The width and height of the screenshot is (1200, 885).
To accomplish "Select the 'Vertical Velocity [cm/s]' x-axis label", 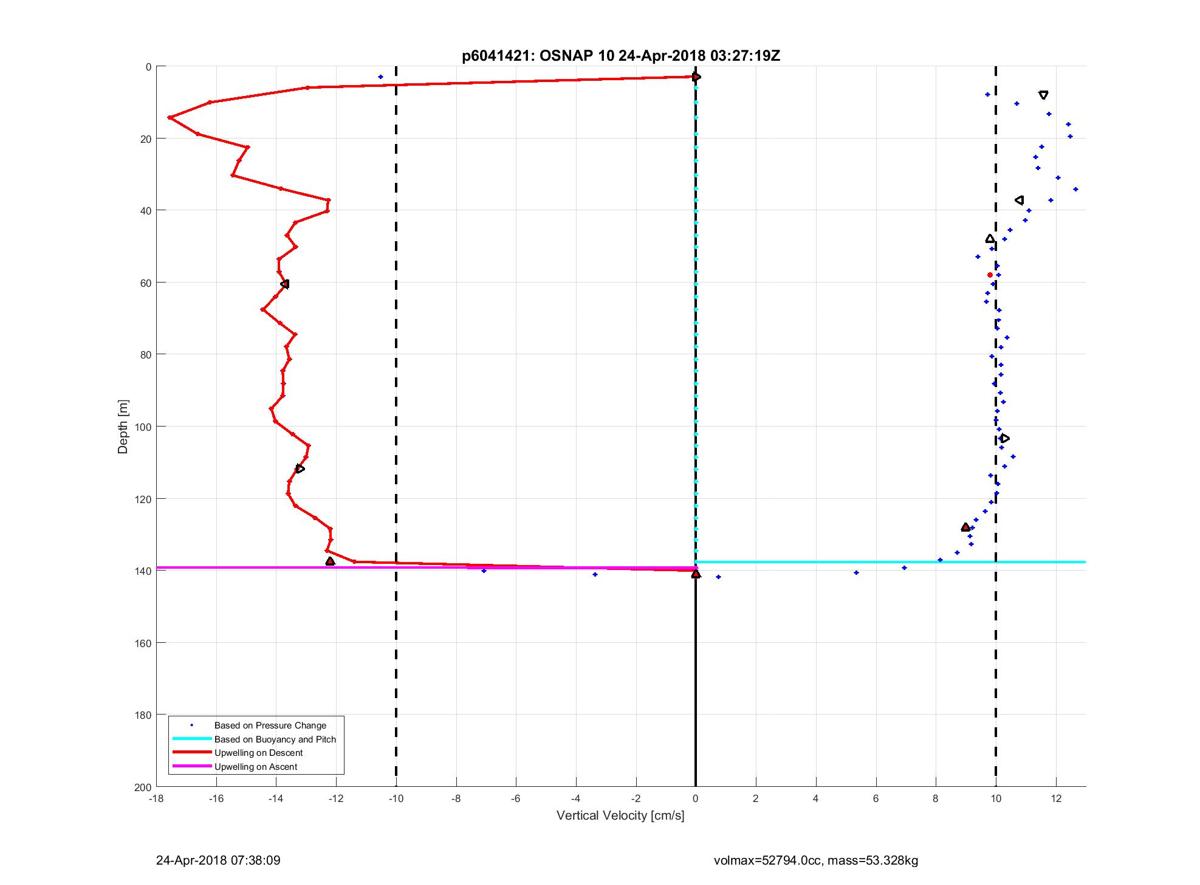I will [x=621, y=816].
